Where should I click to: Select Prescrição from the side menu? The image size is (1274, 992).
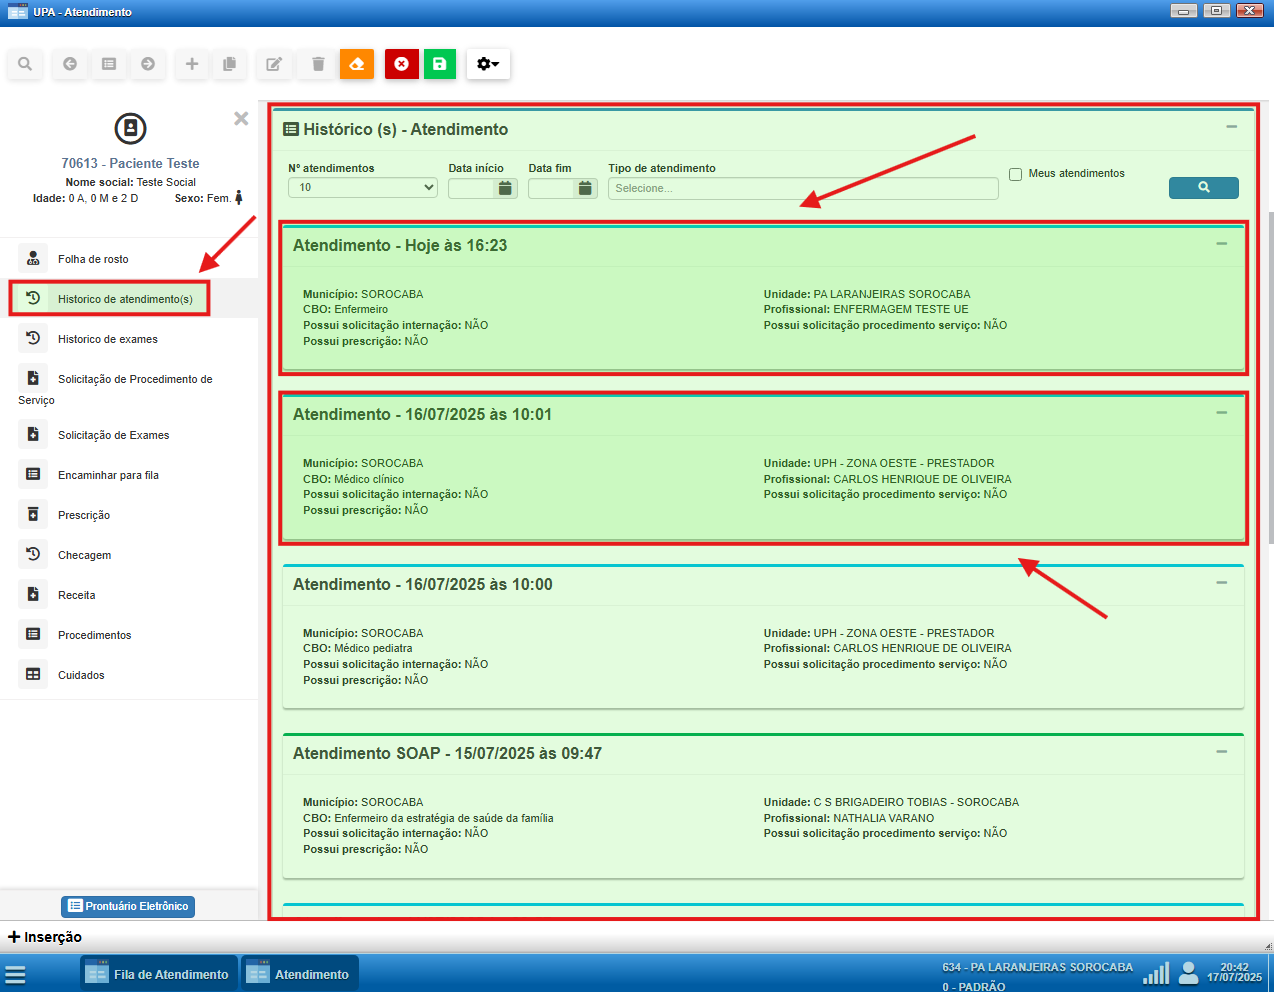[x=84, y=515]
